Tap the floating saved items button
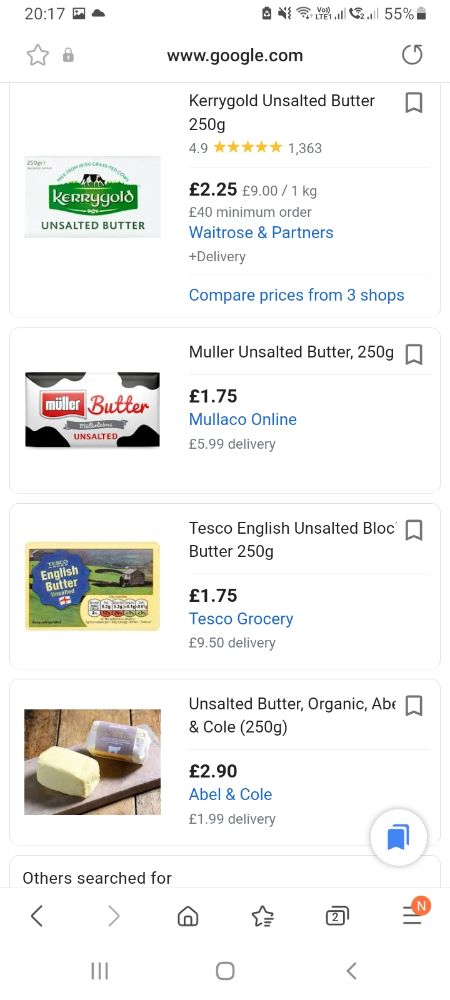This screenshot has height=1000, width=450. [x=398, y=837]
